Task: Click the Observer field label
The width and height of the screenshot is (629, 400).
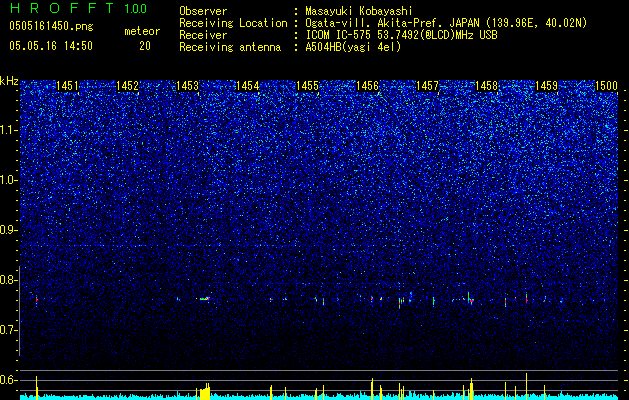Action: click(203, 11)
